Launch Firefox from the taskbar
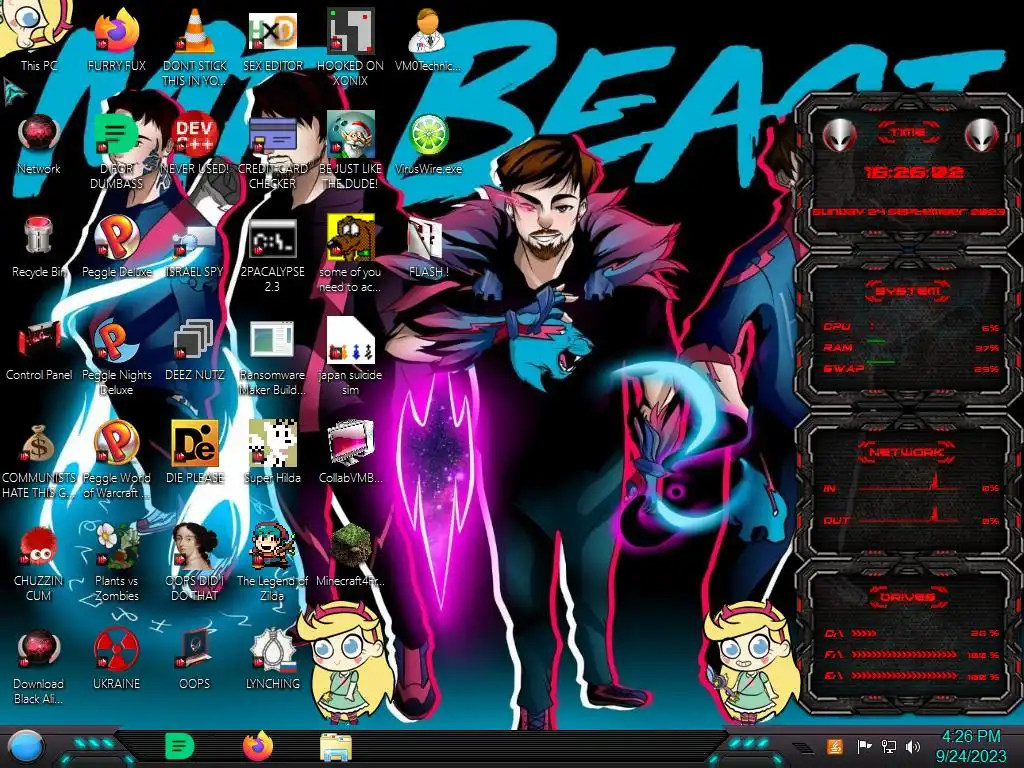The width and height of the screenshot is (1024, 768). coord(258,746)
